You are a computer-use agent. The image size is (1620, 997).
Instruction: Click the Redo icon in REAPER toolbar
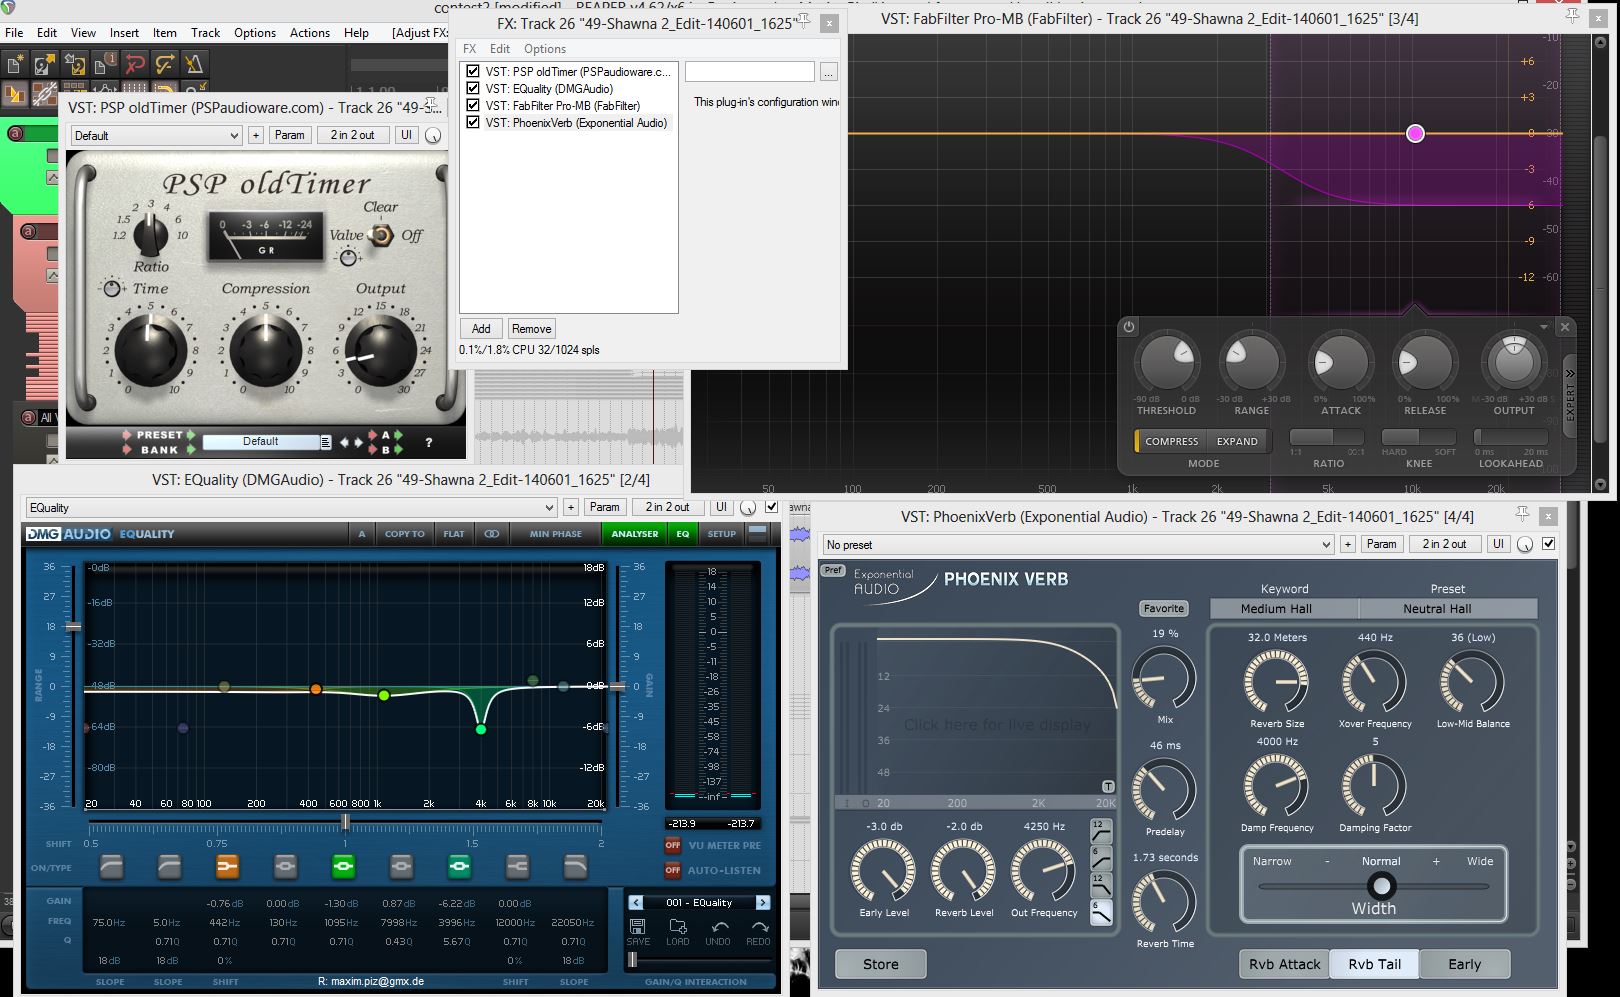point(165,65)
